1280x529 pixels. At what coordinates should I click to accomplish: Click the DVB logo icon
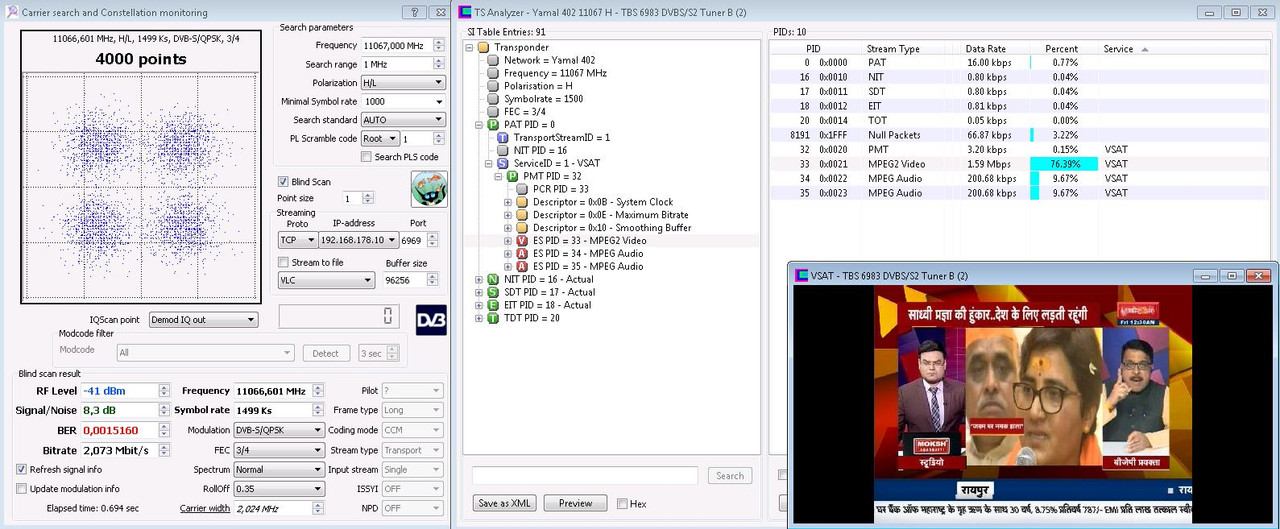431,319
